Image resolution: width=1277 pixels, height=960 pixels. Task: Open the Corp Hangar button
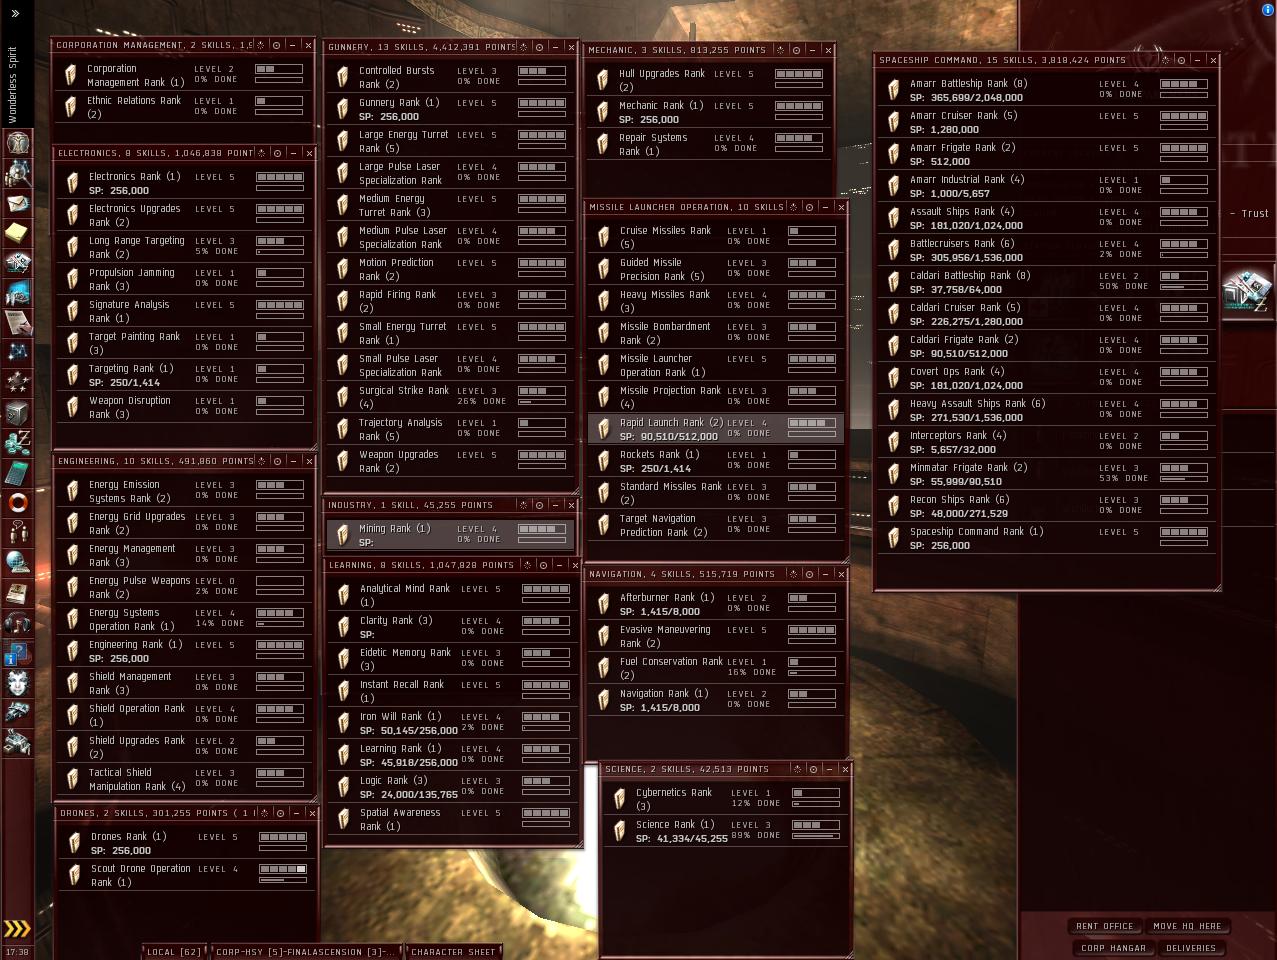tap(1113, 948)
